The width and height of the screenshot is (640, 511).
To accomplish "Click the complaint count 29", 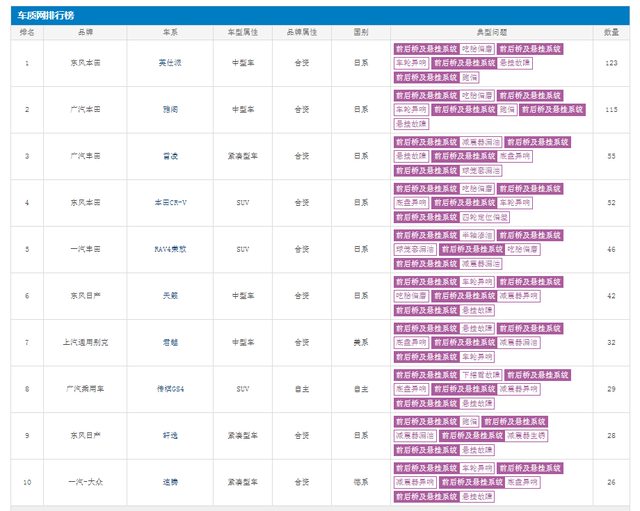I will [611, 389].
